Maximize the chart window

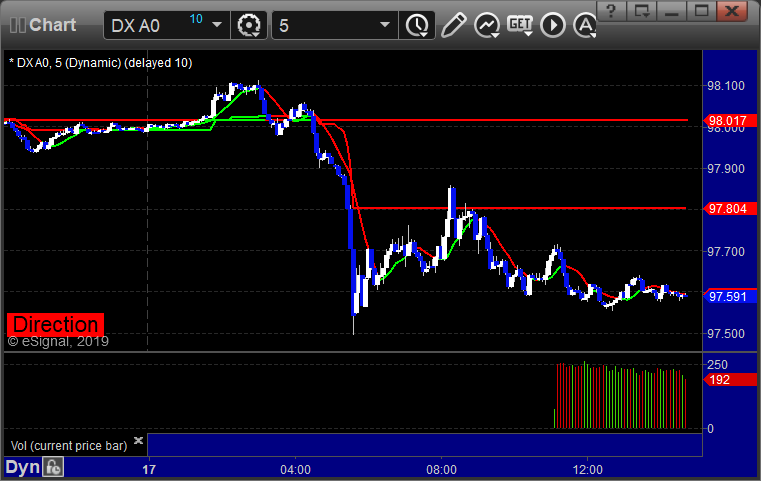701,11
